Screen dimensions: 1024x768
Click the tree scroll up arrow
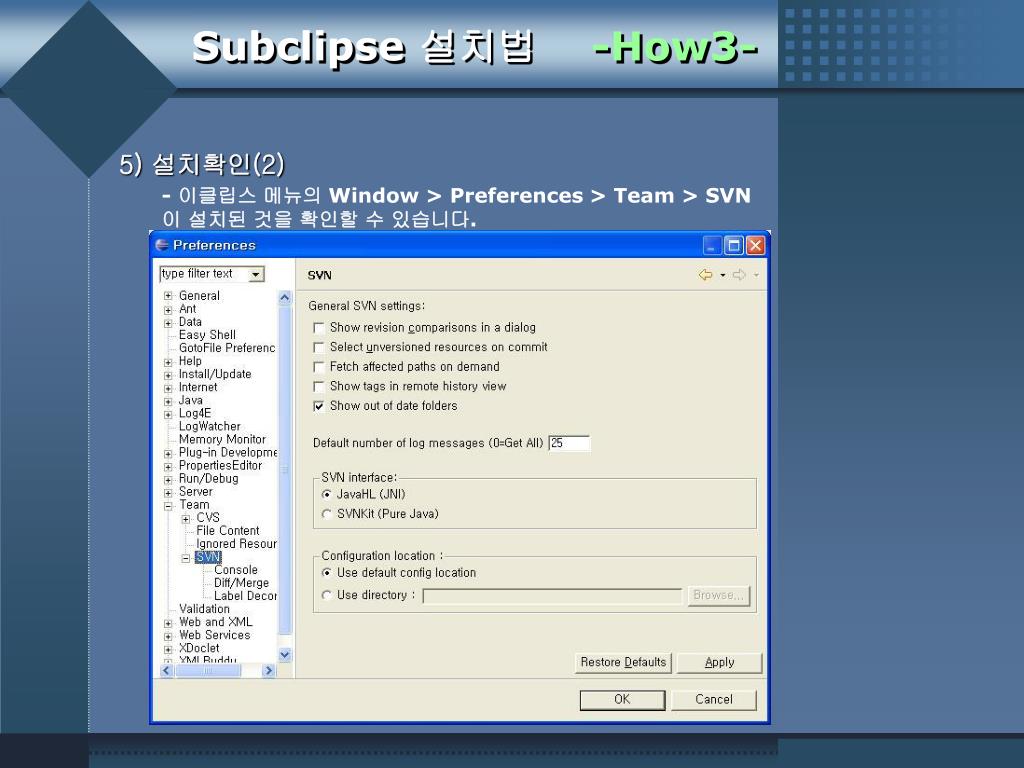coord(285,298)
